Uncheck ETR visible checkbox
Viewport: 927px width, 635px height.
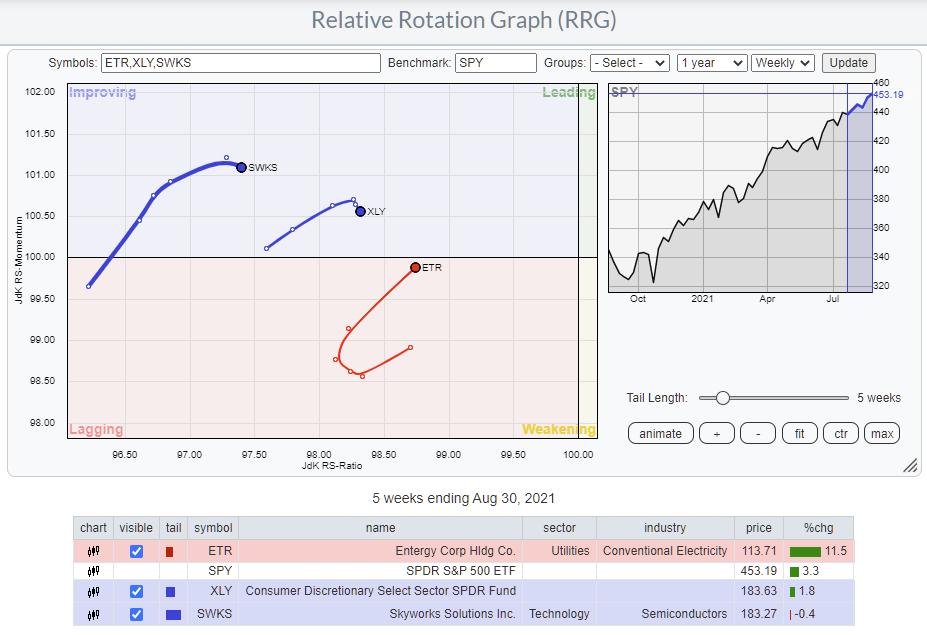click(136, 551)
